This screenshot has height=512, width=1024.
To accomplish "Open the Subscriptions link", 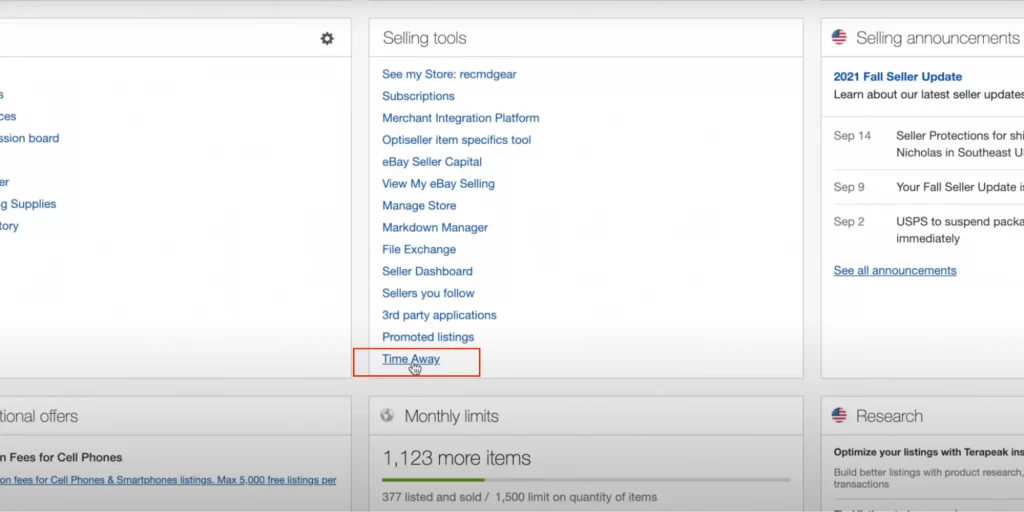I will click(x=418, y=96).
